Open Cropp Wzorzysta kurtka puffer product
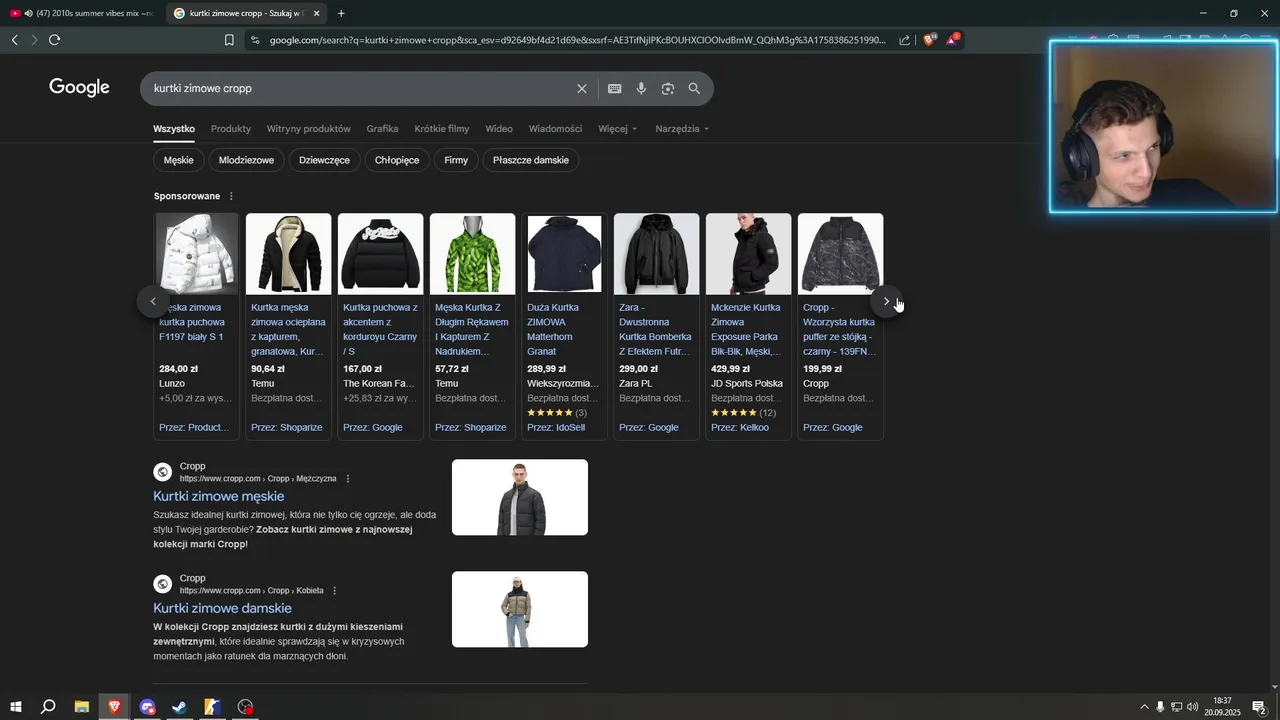 click(x=839, y=329)
